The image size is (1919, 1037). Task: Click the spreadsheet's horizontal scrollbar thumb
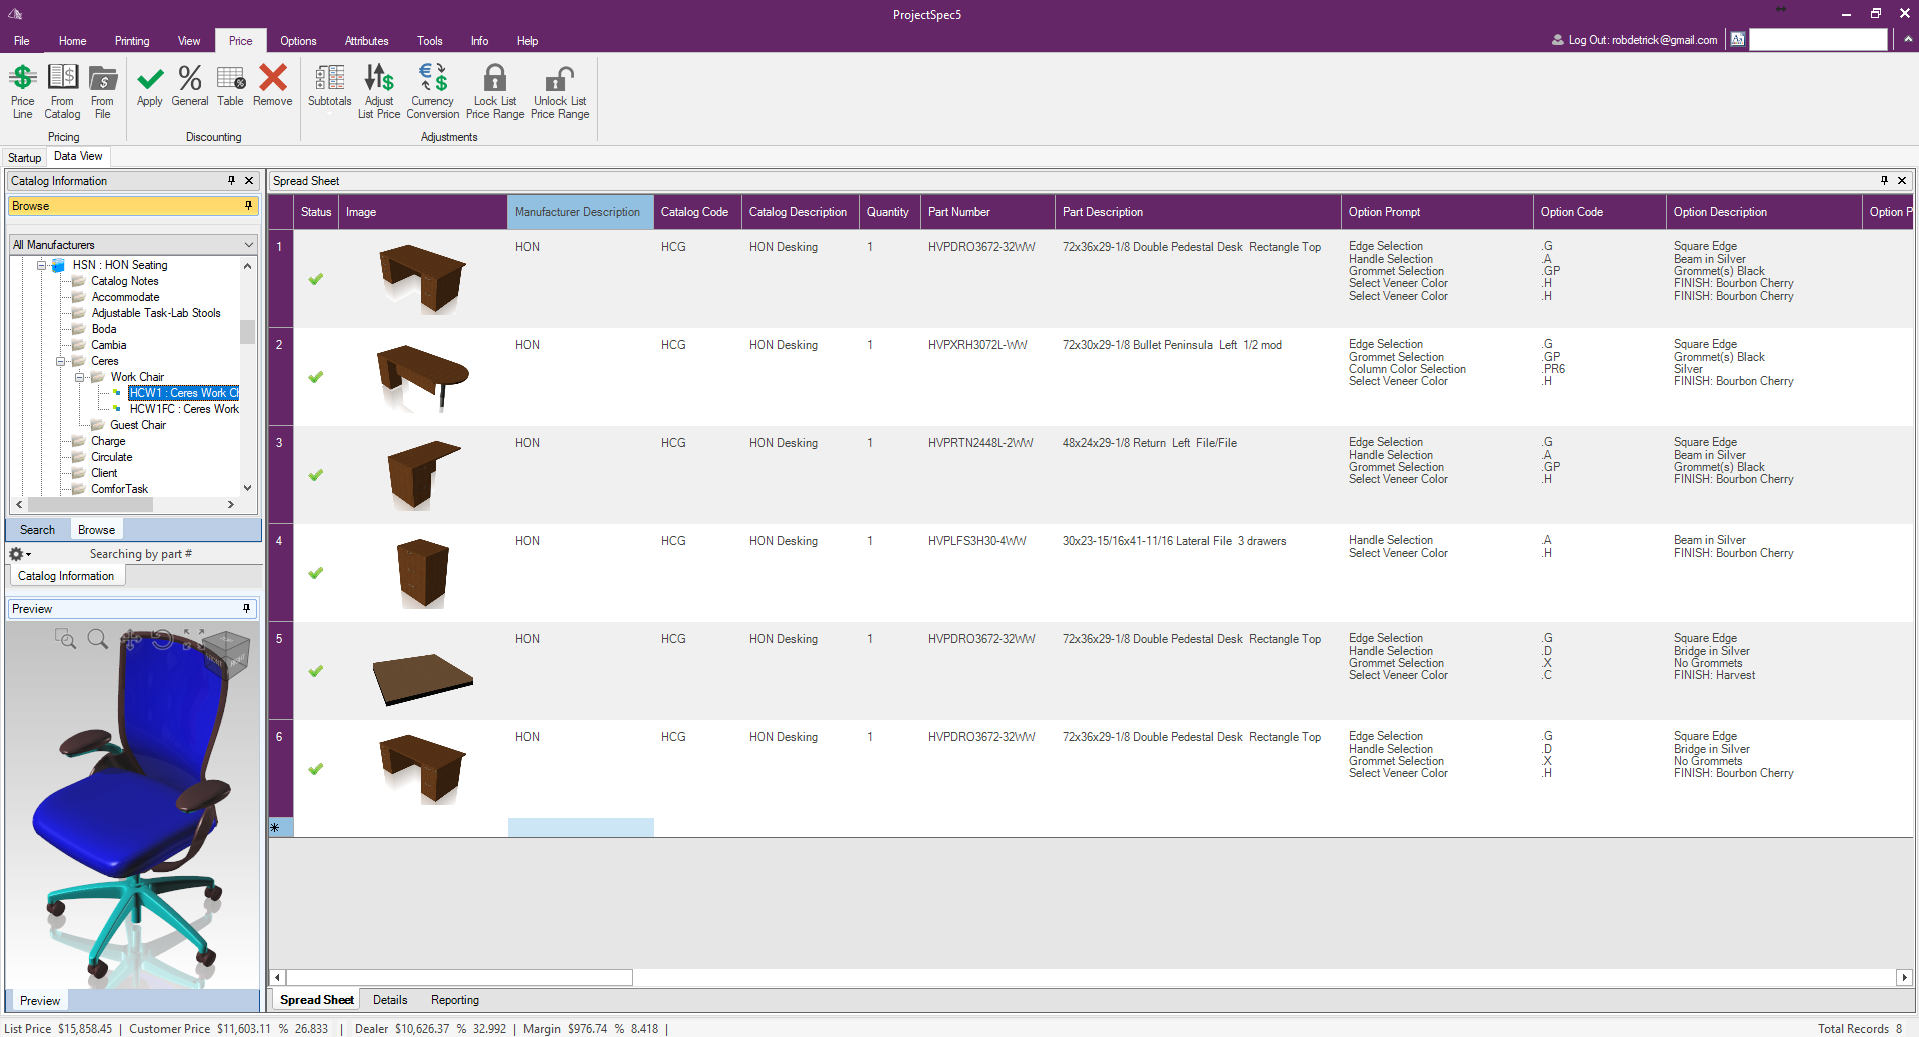tap(459, 977)
